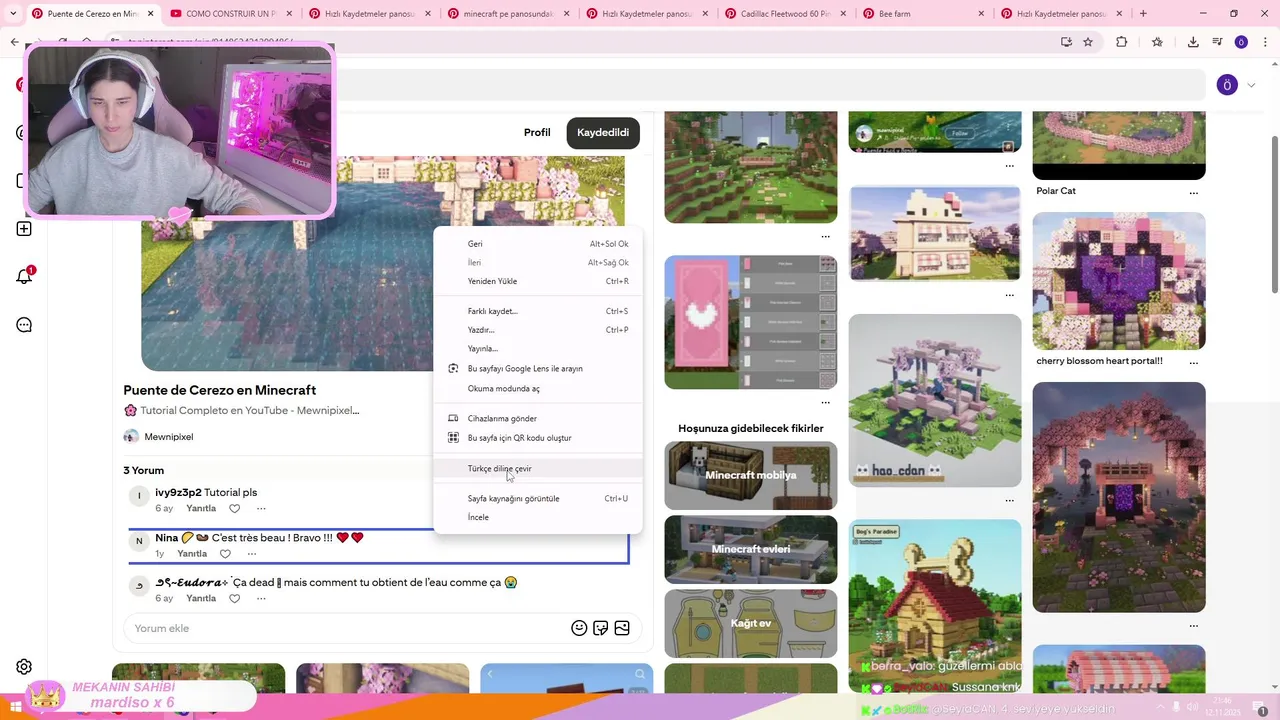Reply to ivy9z3p2 with Yanıtla
Screen dimensions: 1280x720
coord(201,509)
